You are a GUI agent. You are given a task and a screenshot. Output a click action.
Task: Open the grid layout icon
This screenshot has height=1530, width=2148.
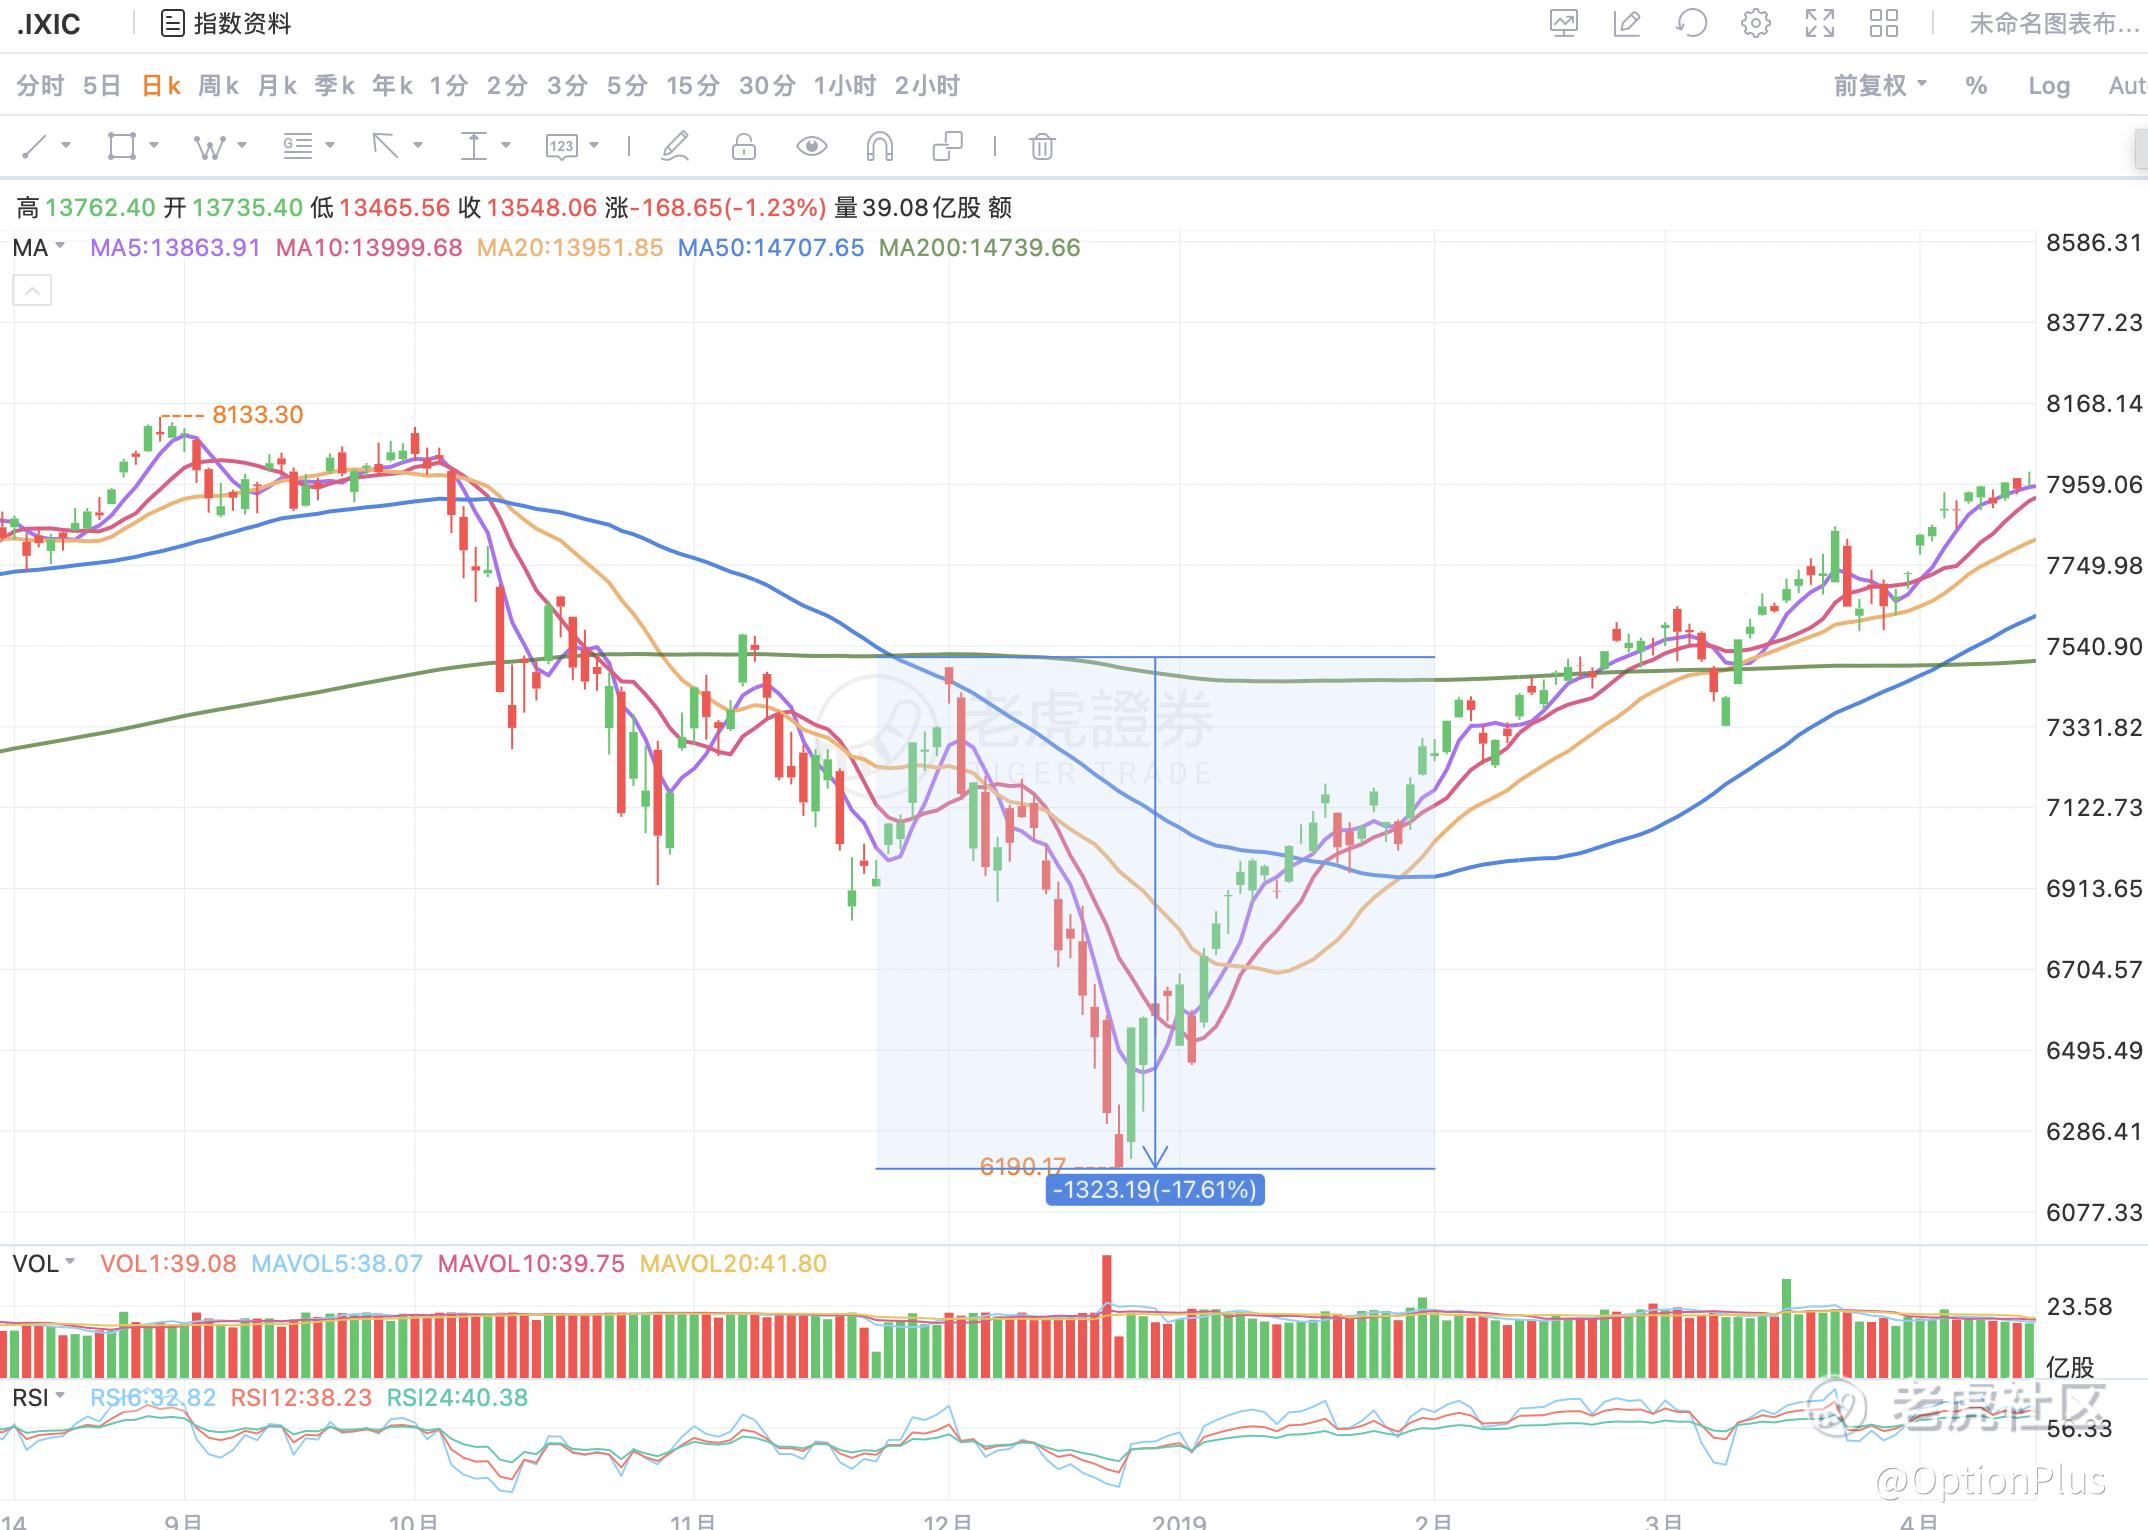tap(1883, 23)
